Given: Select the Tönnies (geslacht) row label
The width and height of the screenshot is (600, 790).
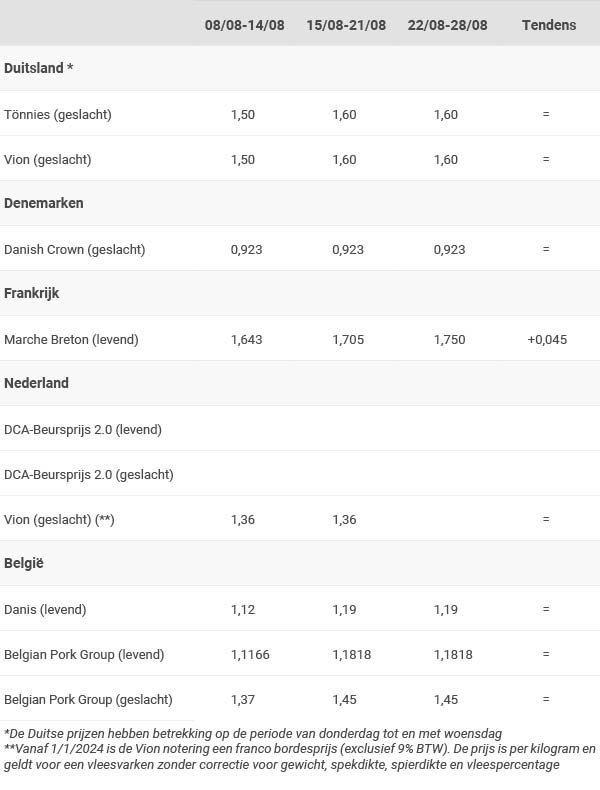Looking at the screenshot, I should pos(58,114).
